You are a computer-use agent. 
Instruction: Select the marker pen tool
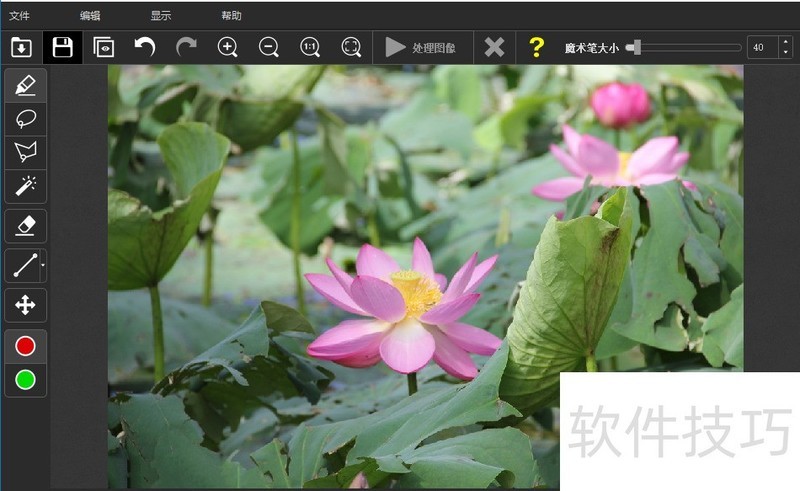pos(26,86)
